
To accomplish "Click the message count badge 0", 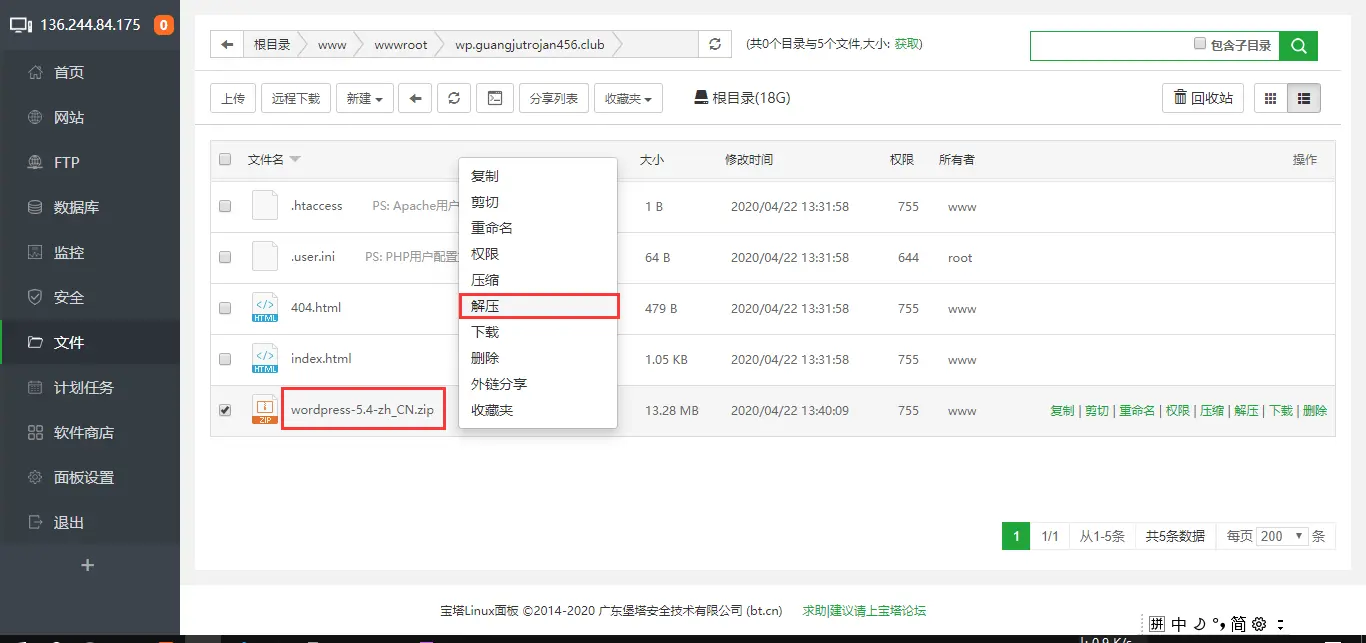I will click(164, 24).
